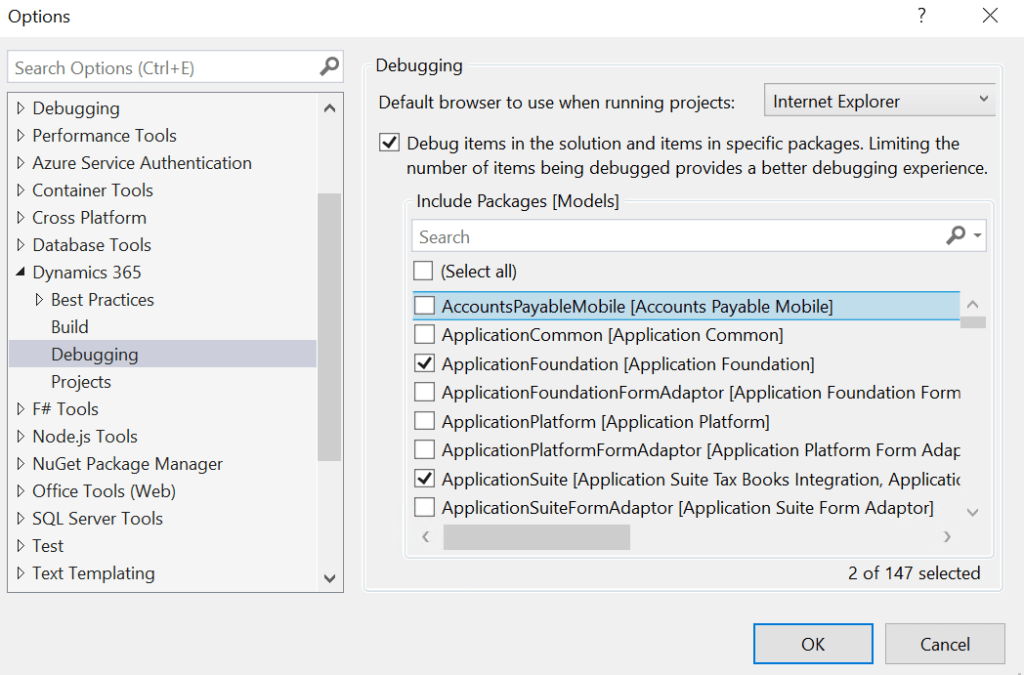This screenshot has height=675, width=1024.
Task: Check the AccountsPayableMobile package checkbox
Action: pyautogui.click(x=425, y=306)
